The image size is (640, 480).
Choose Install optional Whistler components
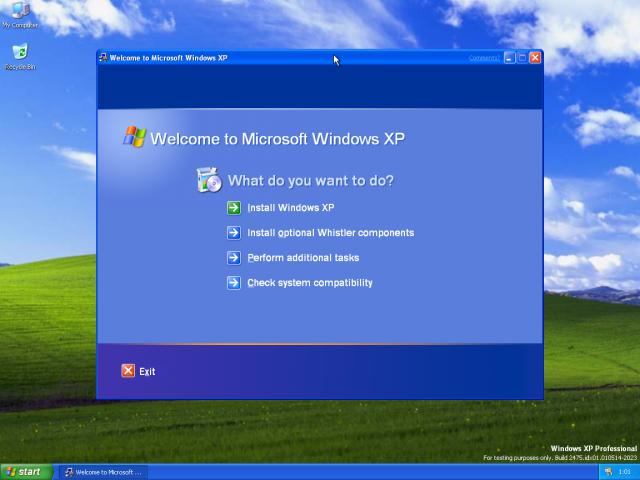click(331, 233)
